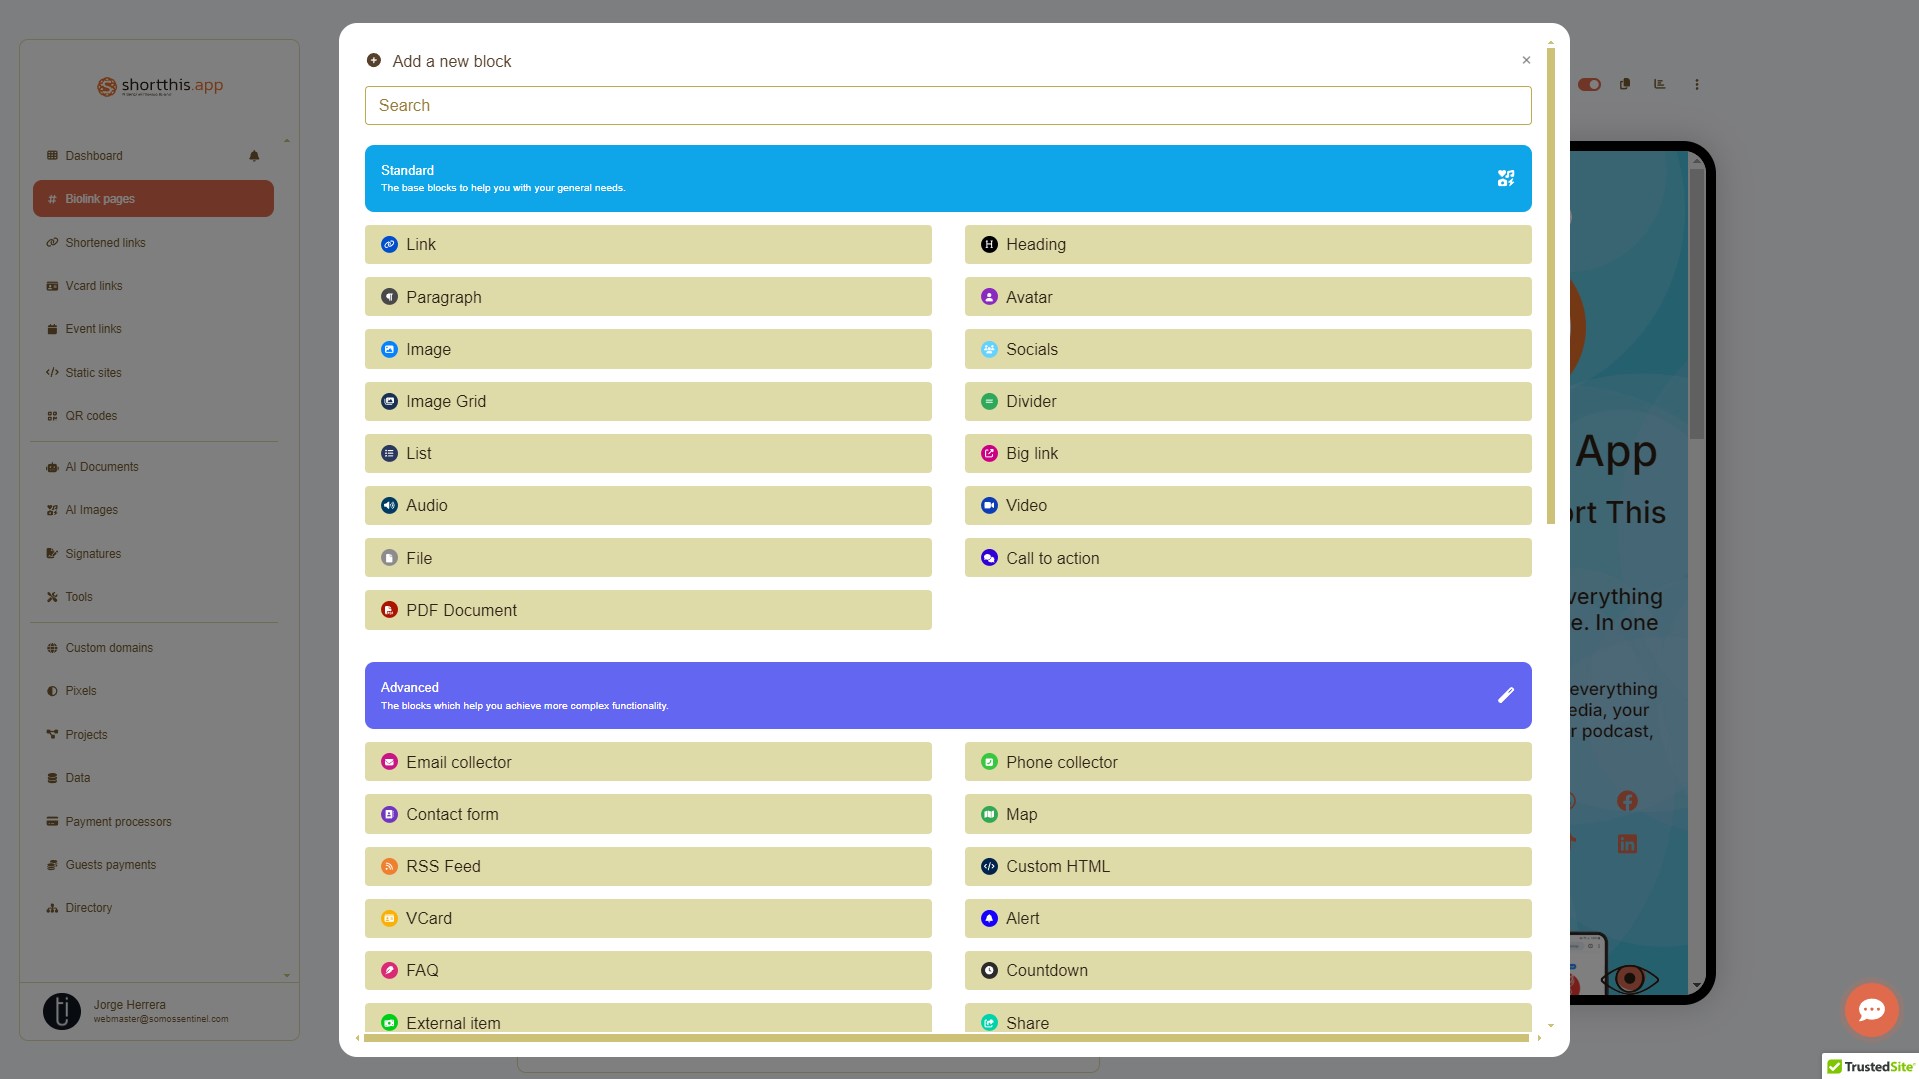Click the Advanced section pencil icon

pyautogui.click(x=1505, y=695)
